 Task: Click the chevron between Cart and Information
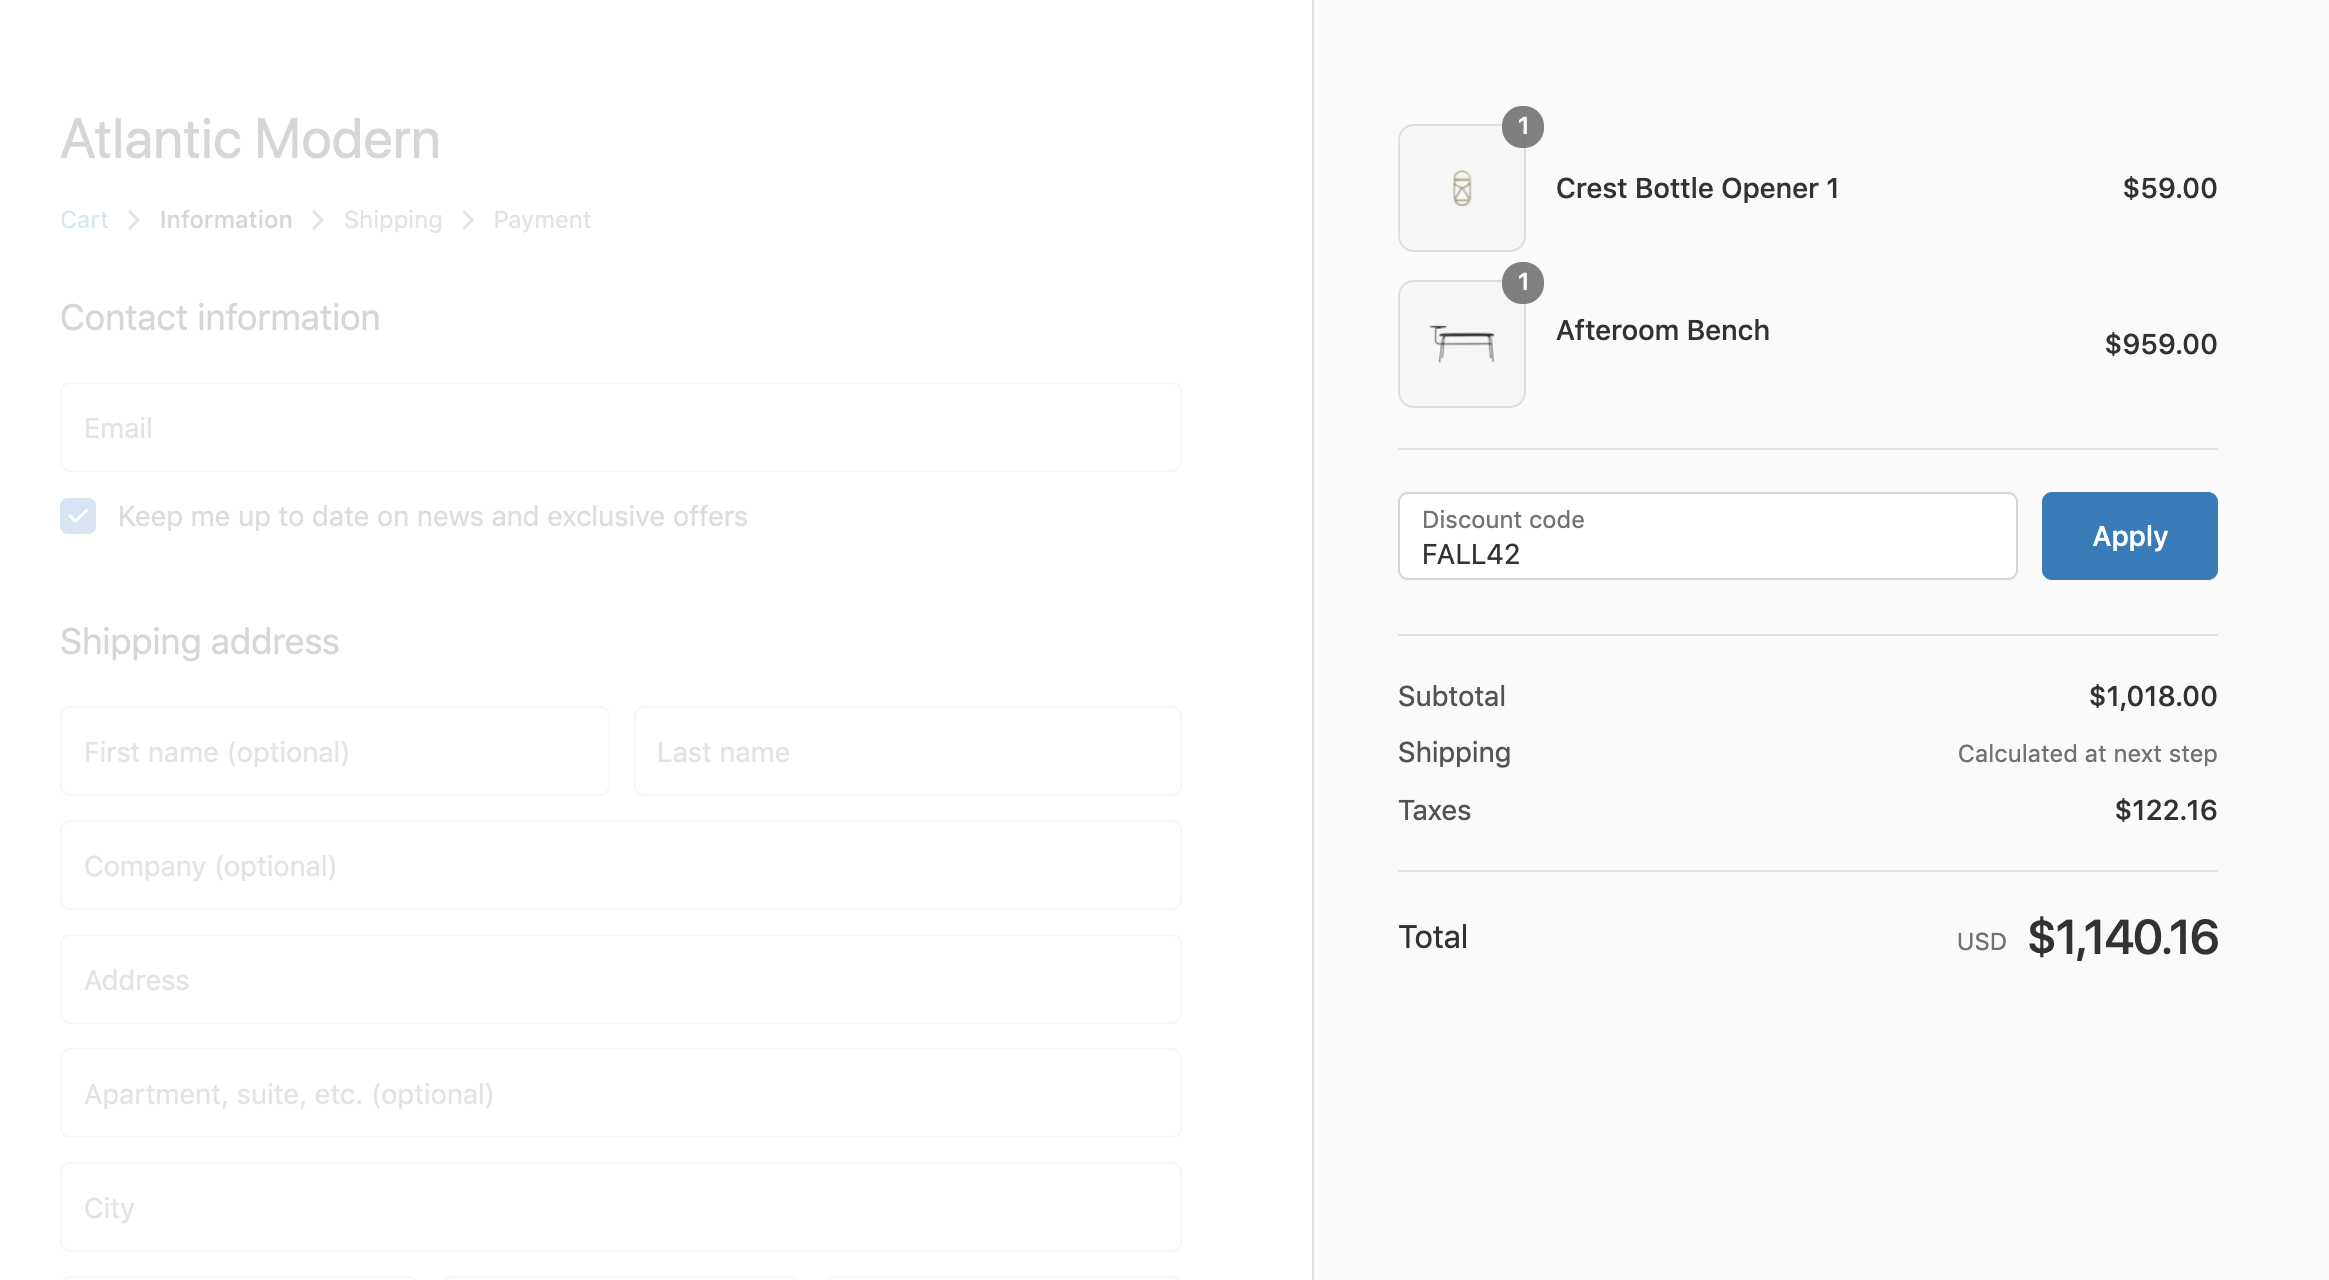click(x=133, y=219)
